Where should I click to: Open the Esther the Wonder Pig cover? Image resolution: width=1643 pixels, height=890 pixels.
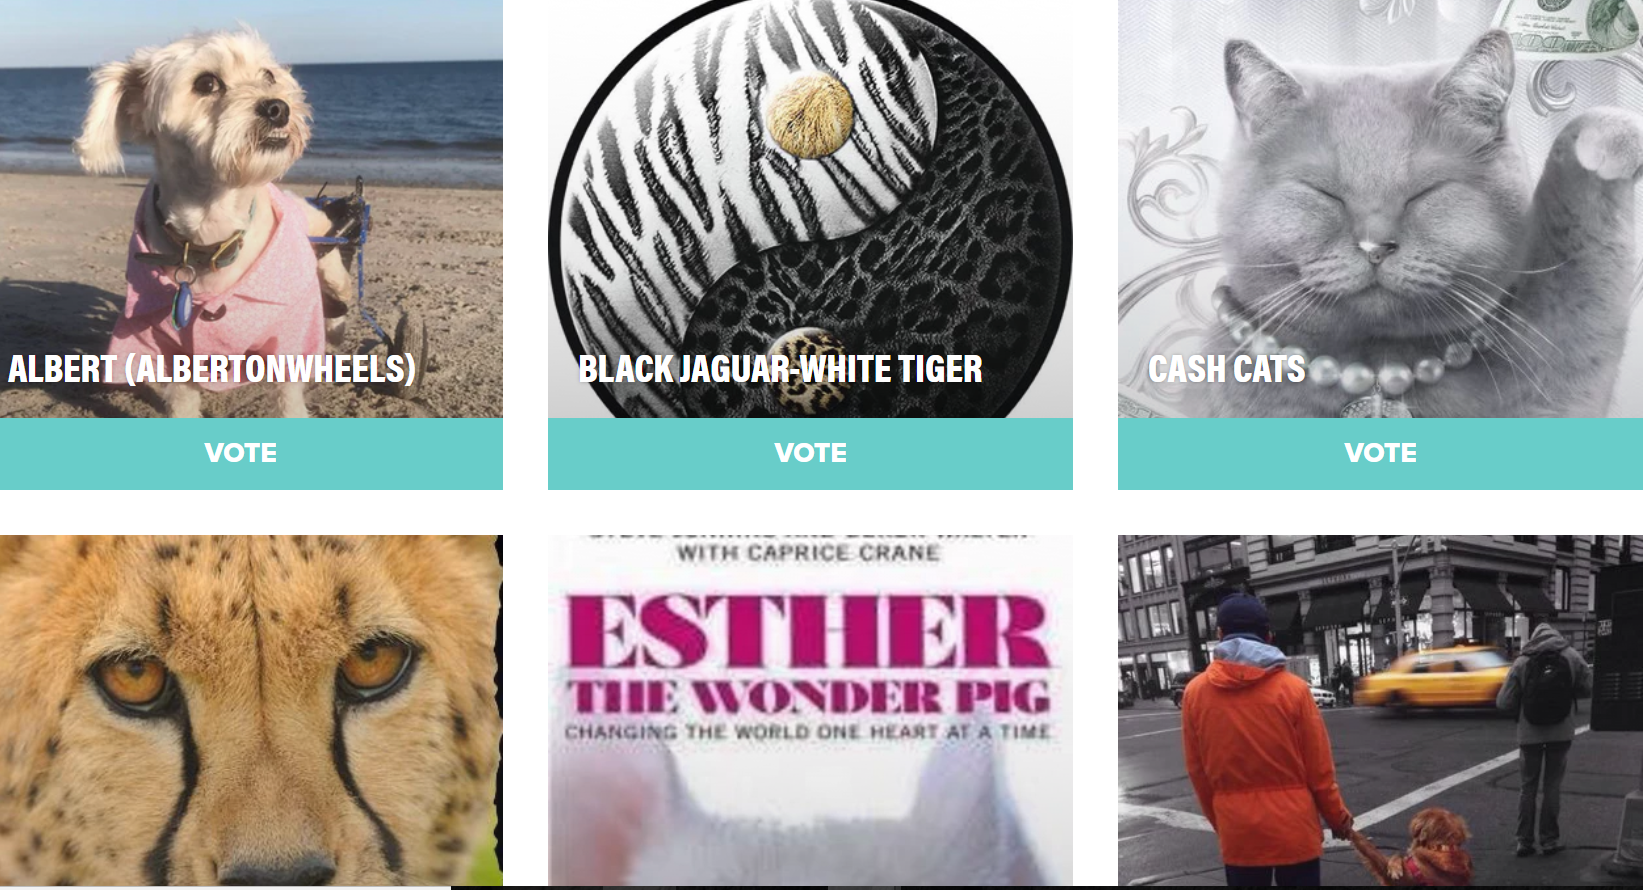pyautogui.click(x=810, y=711)
